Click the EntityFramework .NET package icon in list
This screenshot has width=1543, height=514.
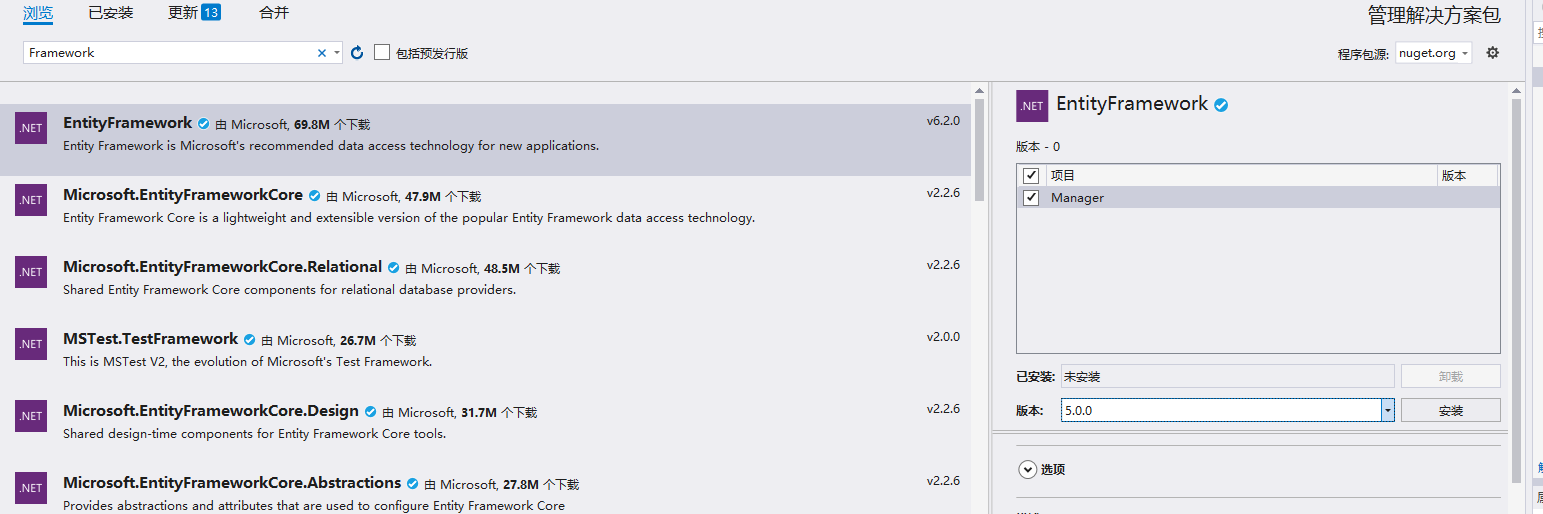tap(31, 128)
